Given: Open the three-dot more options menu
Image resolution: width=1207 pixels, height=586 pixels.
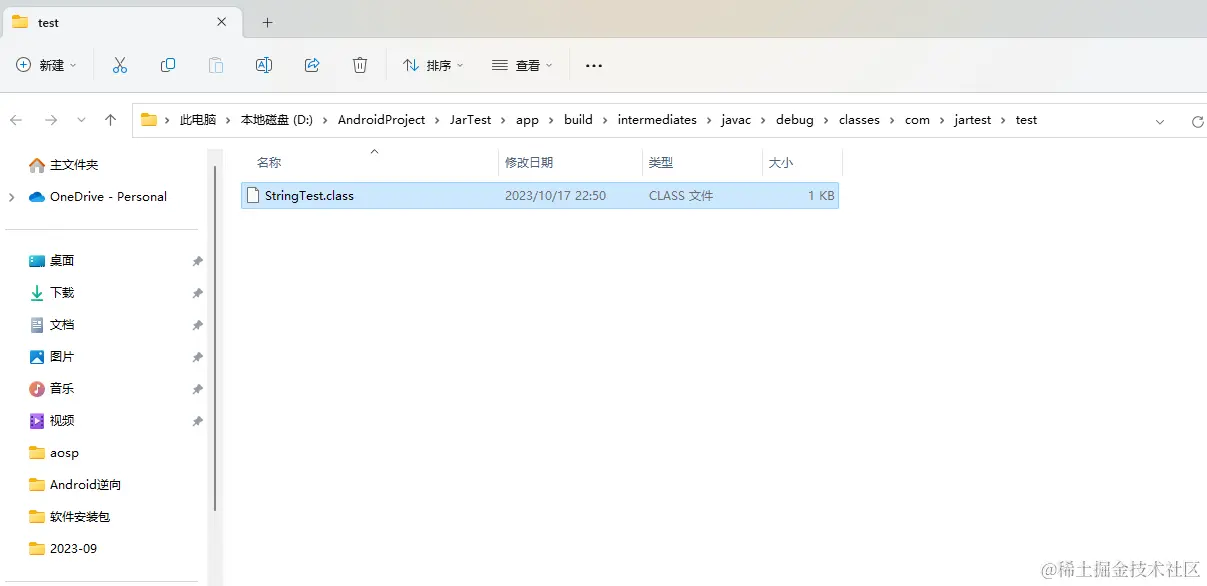Looking at the screenshot, I should pos(594,65).
